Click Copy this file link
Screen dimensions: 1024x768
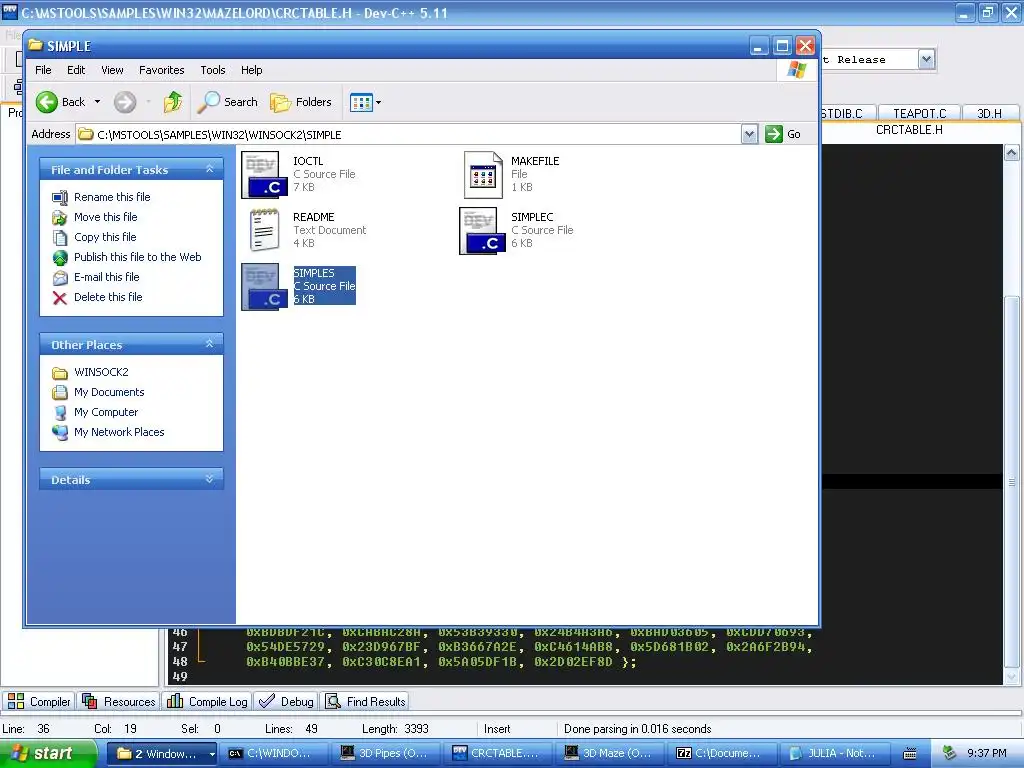pyautogui.click(x=104, y=237)
